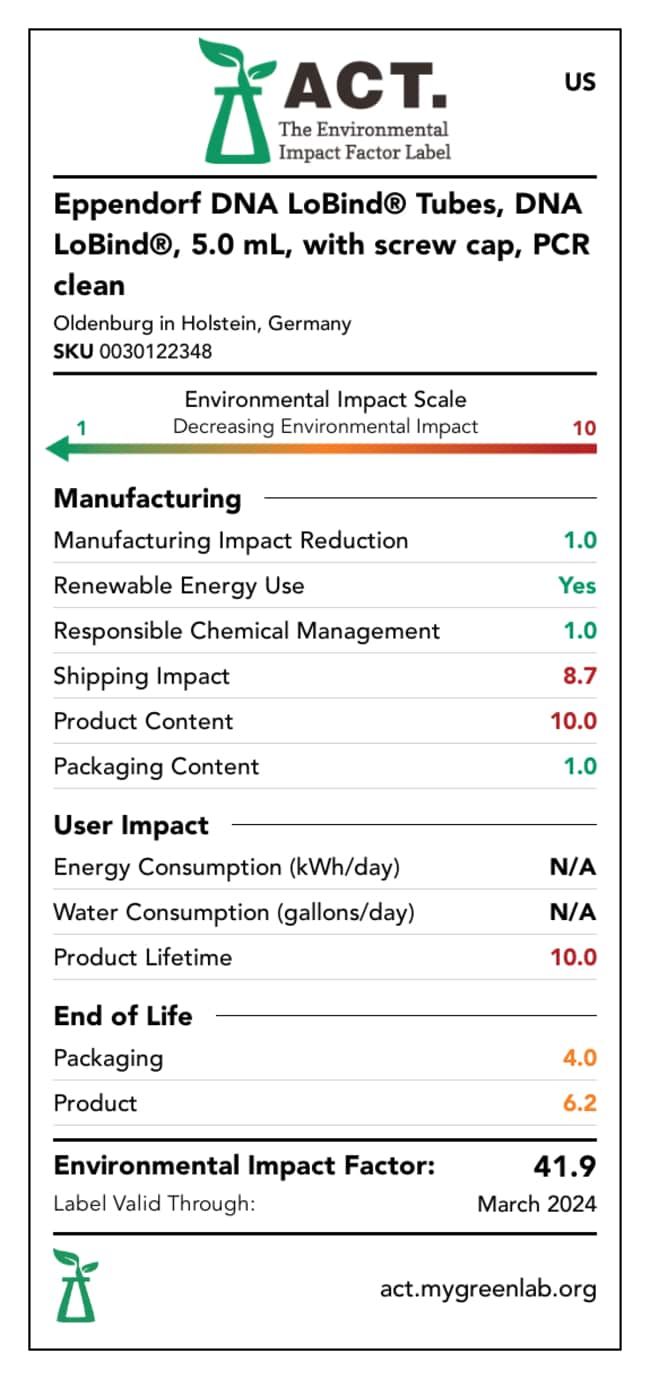Click the Responsible Chemical Management row label
Screen dimensions: 650x1379
pyautogui.click(x=247, y=632)
